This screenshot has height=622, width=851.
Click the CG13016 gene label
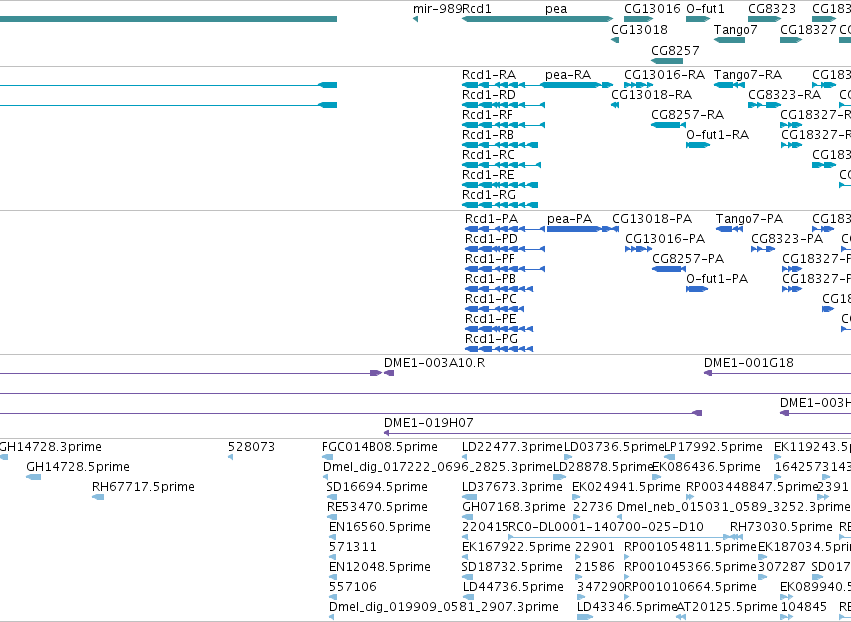pos(652,9)
